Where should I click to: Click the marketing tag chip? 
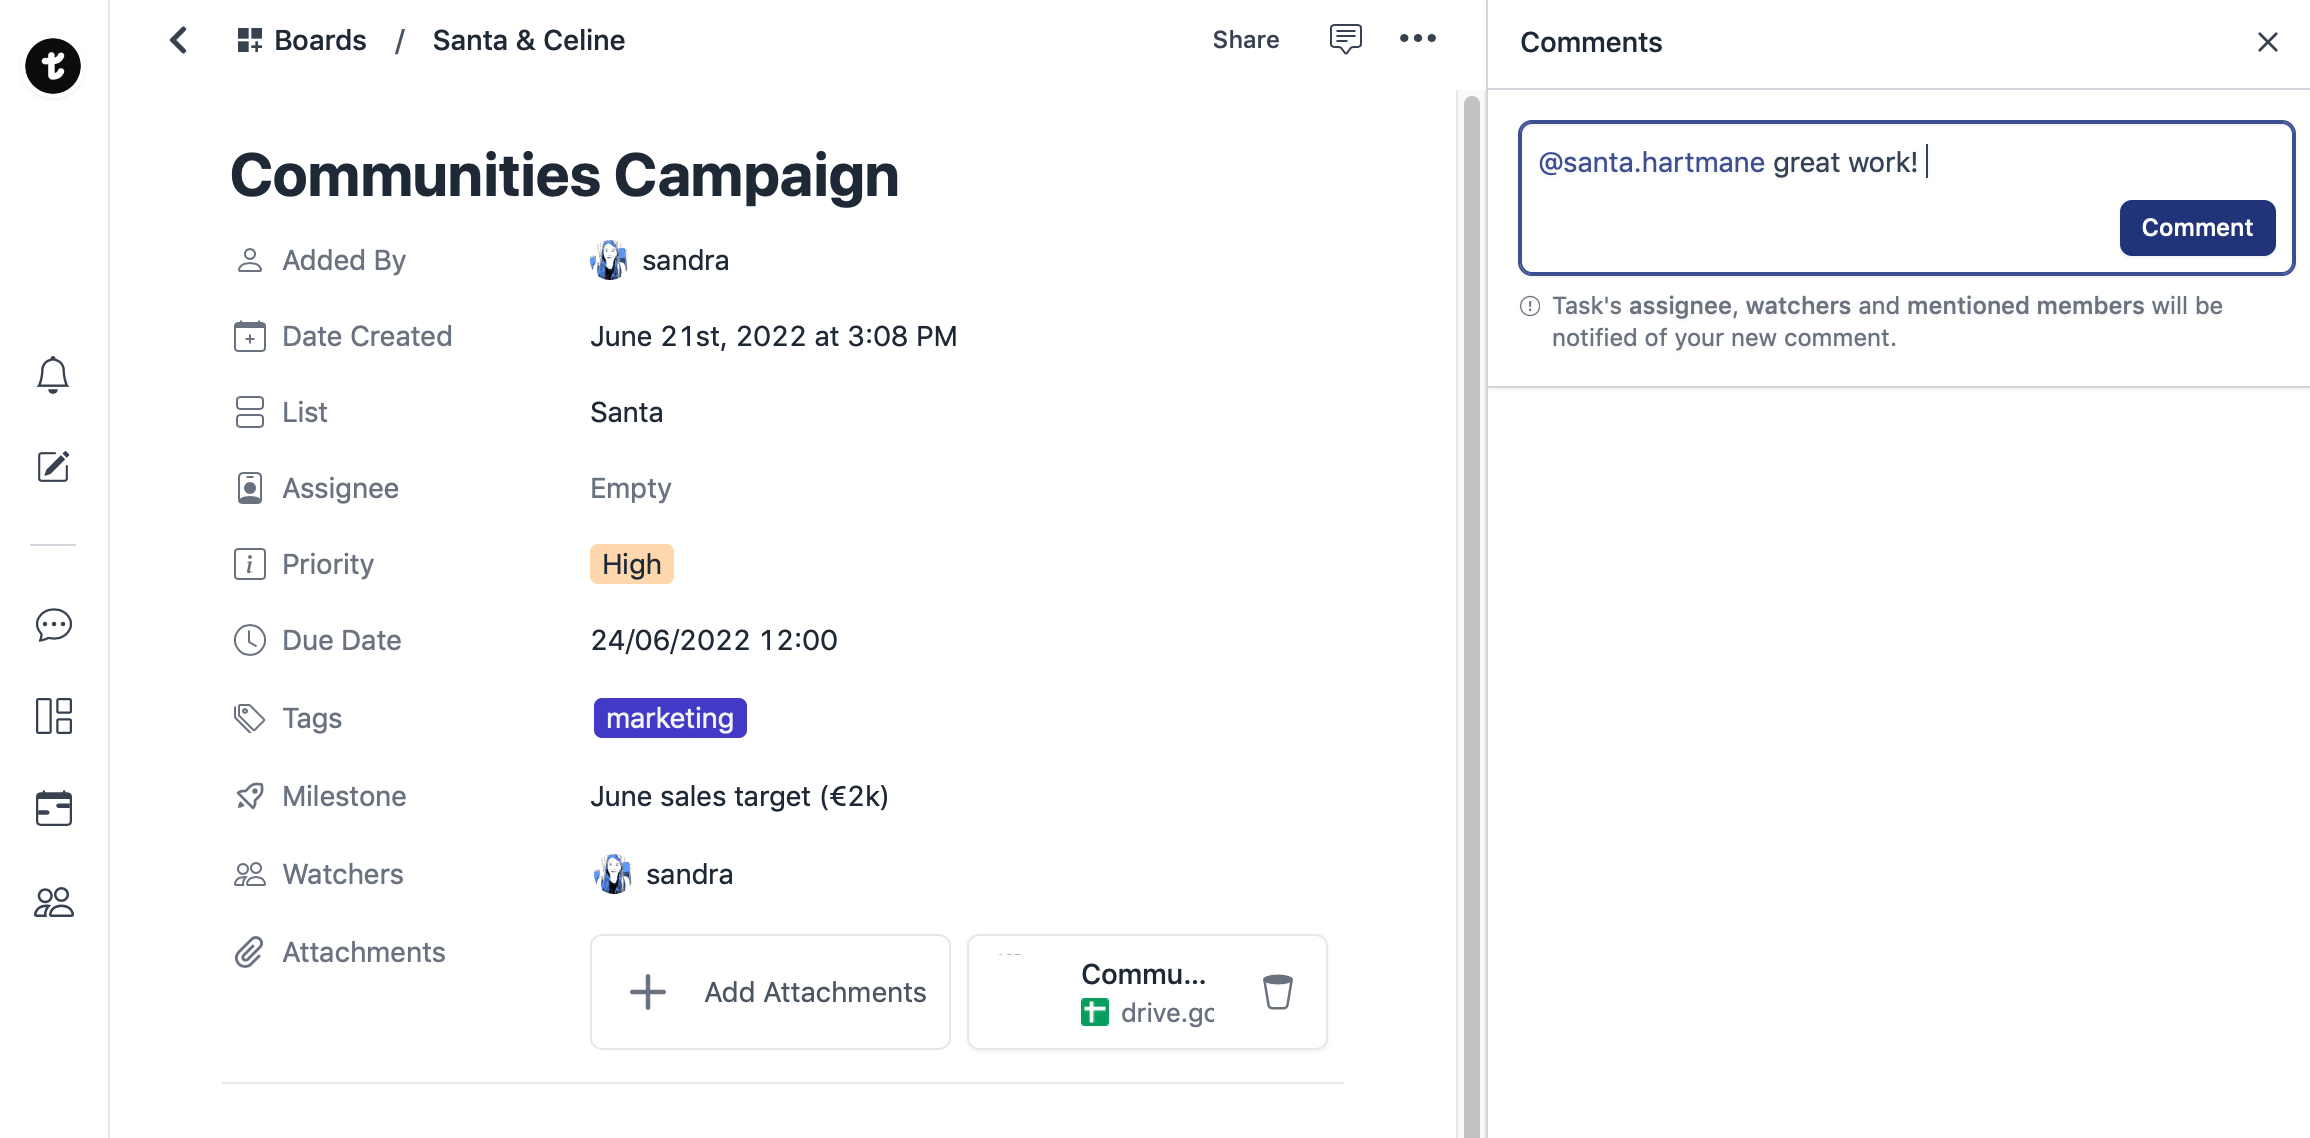(669, 718)
